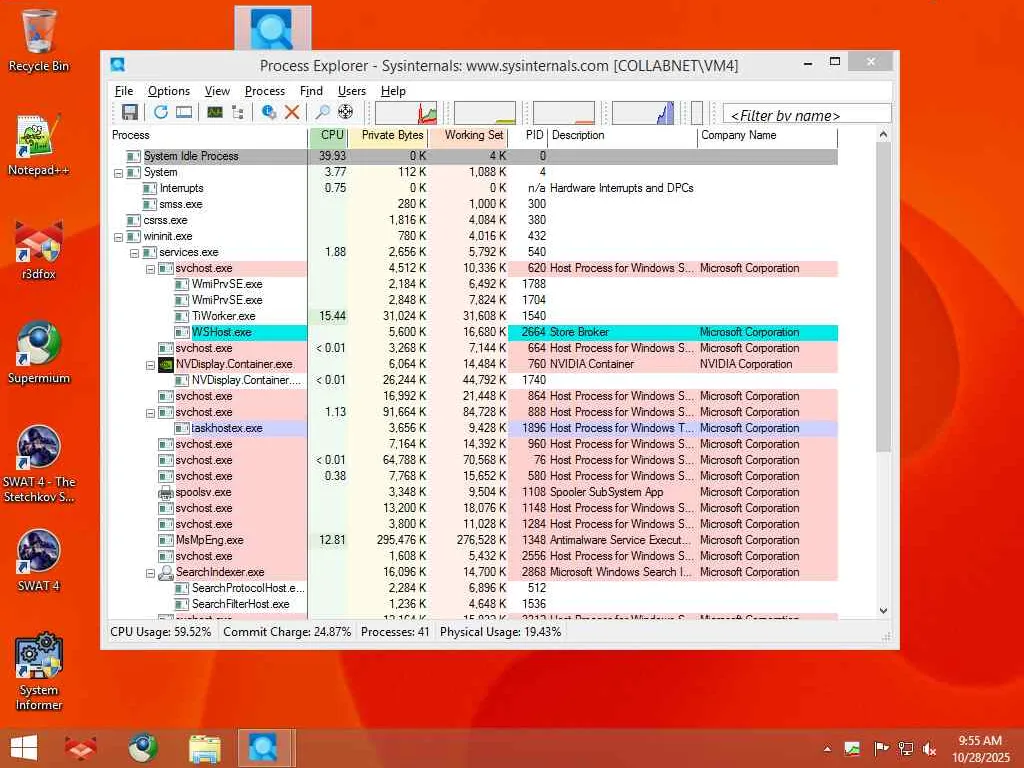Click the process list scroll-down arrow
This screenshot has height=768, width=1024.
tap(883, 611)
